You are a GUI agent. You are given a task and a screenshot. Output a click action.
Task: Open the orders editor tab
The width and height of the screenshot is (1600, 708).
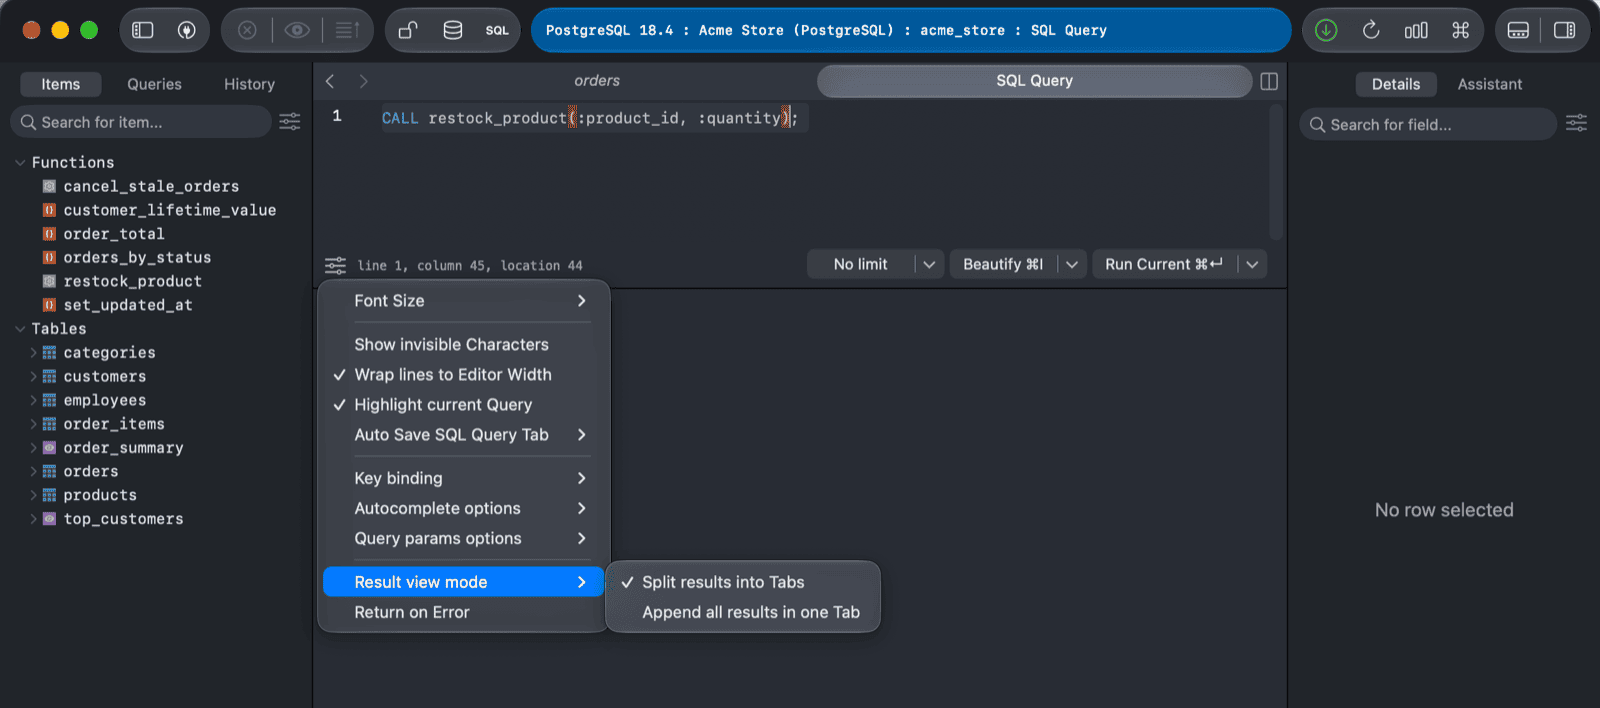(x=597, y=81)
